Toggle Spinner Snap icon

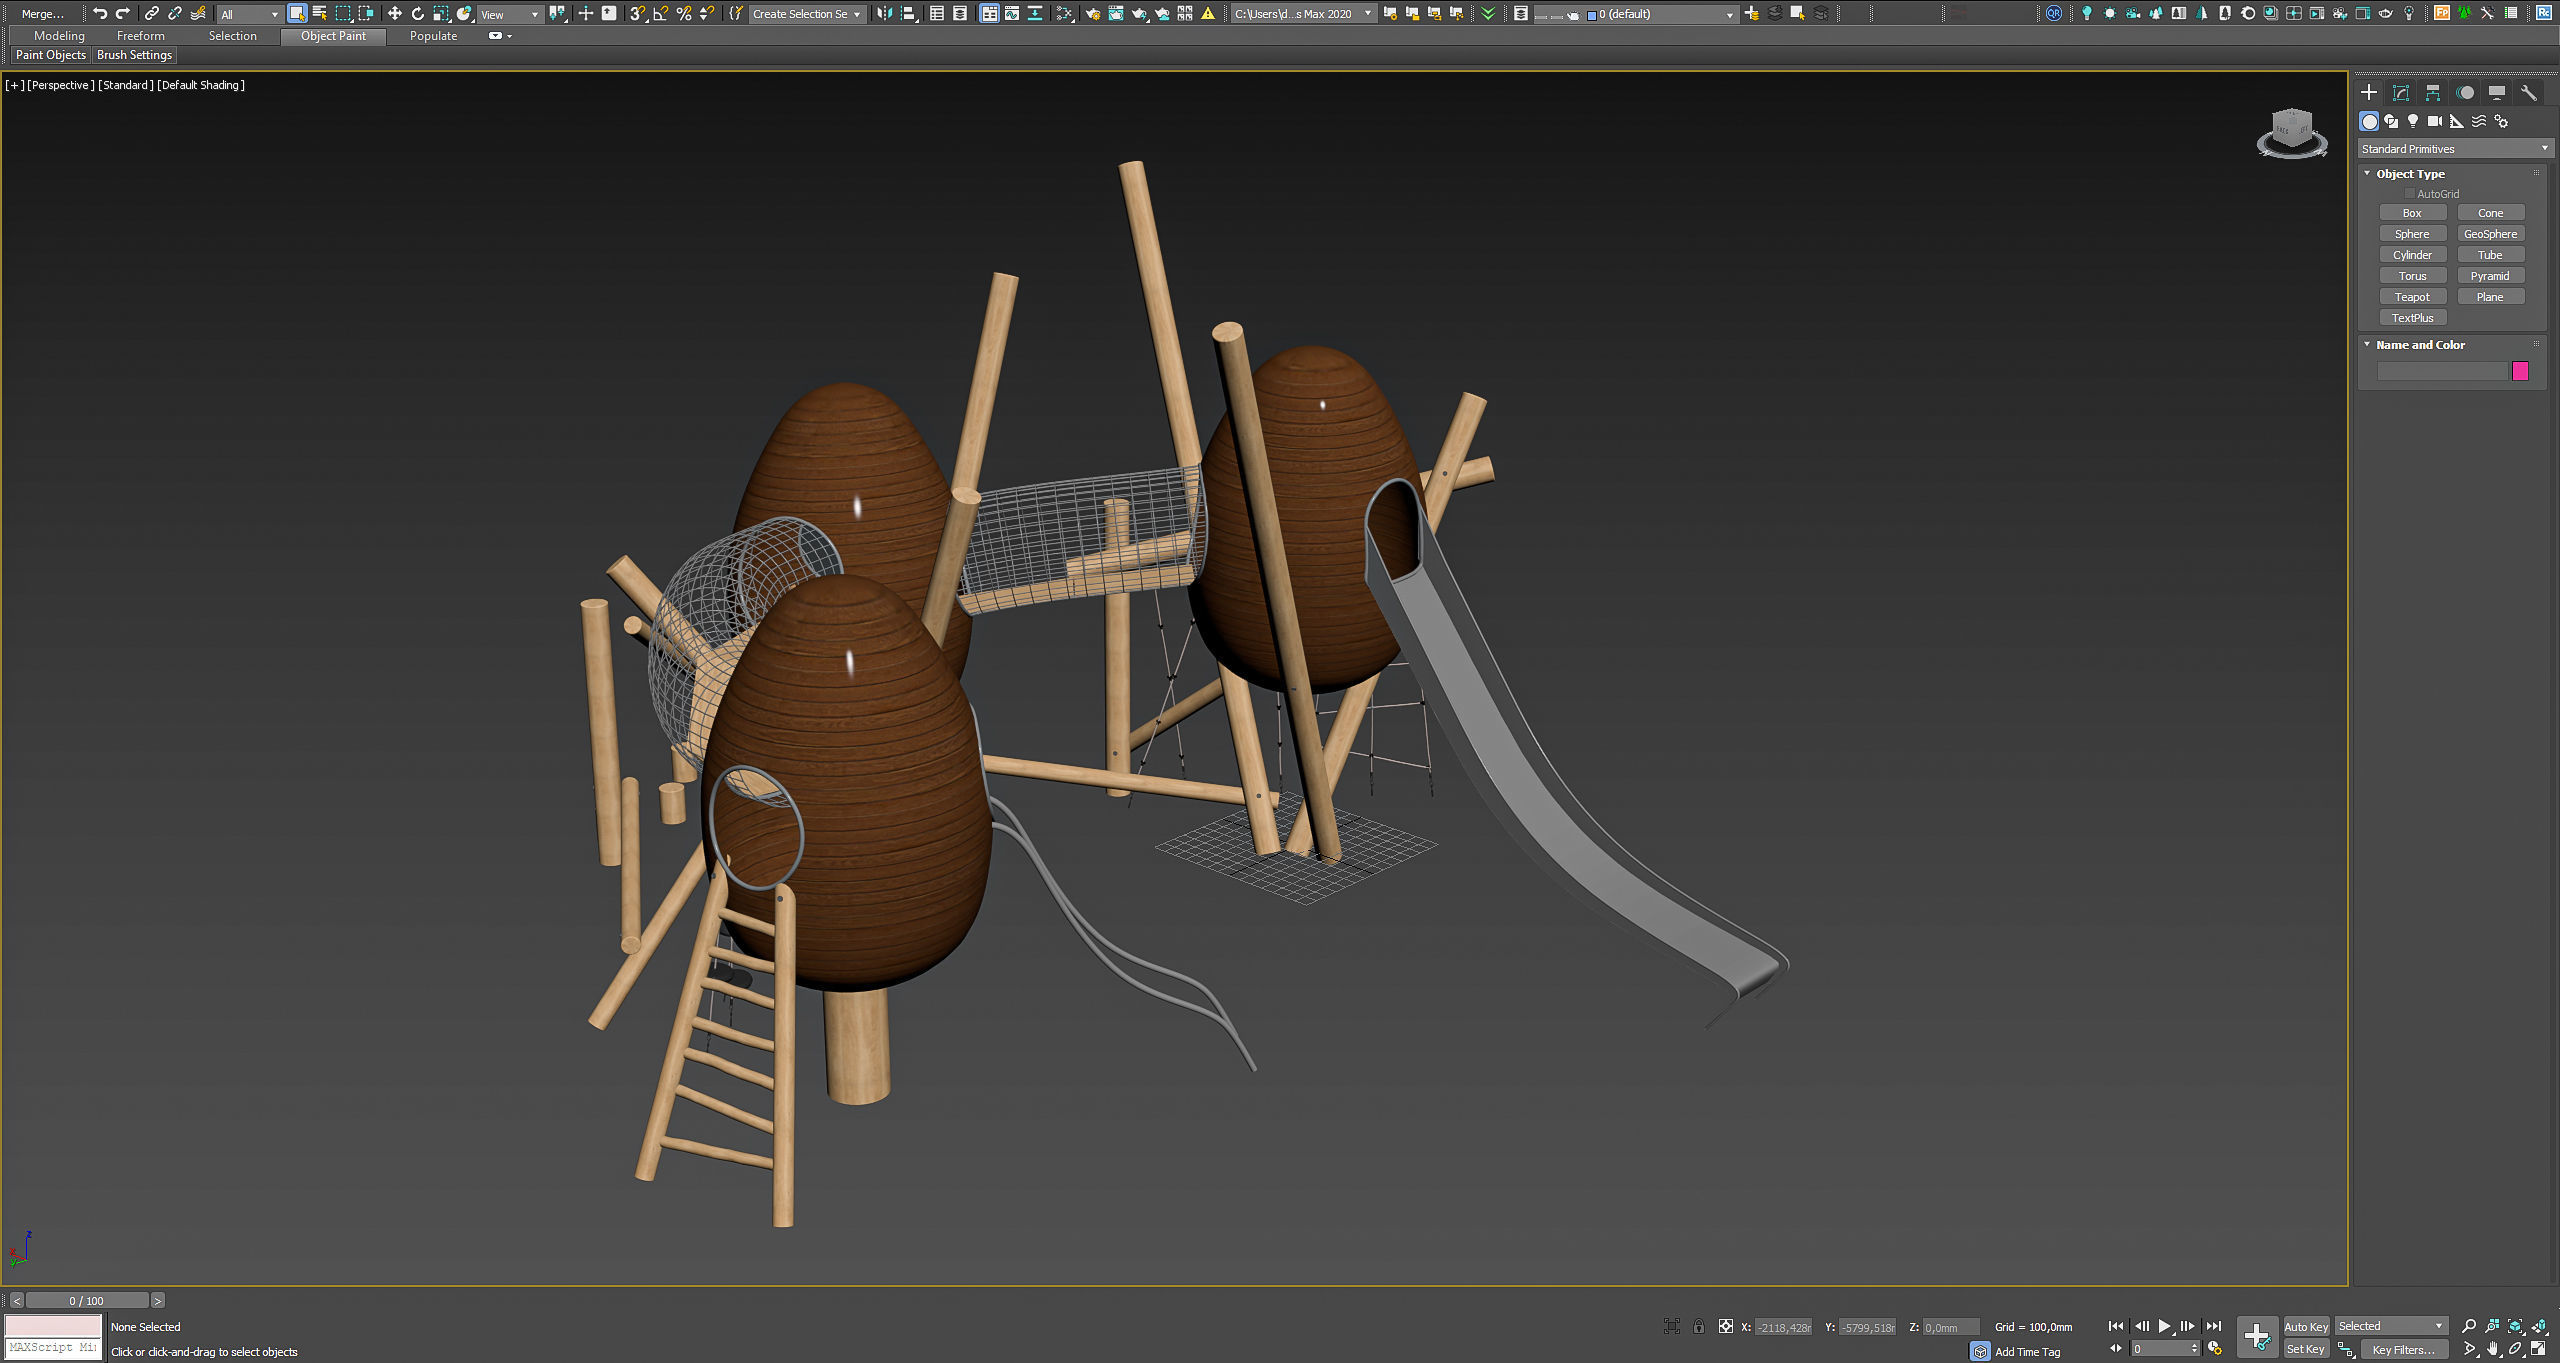point(707,13)
